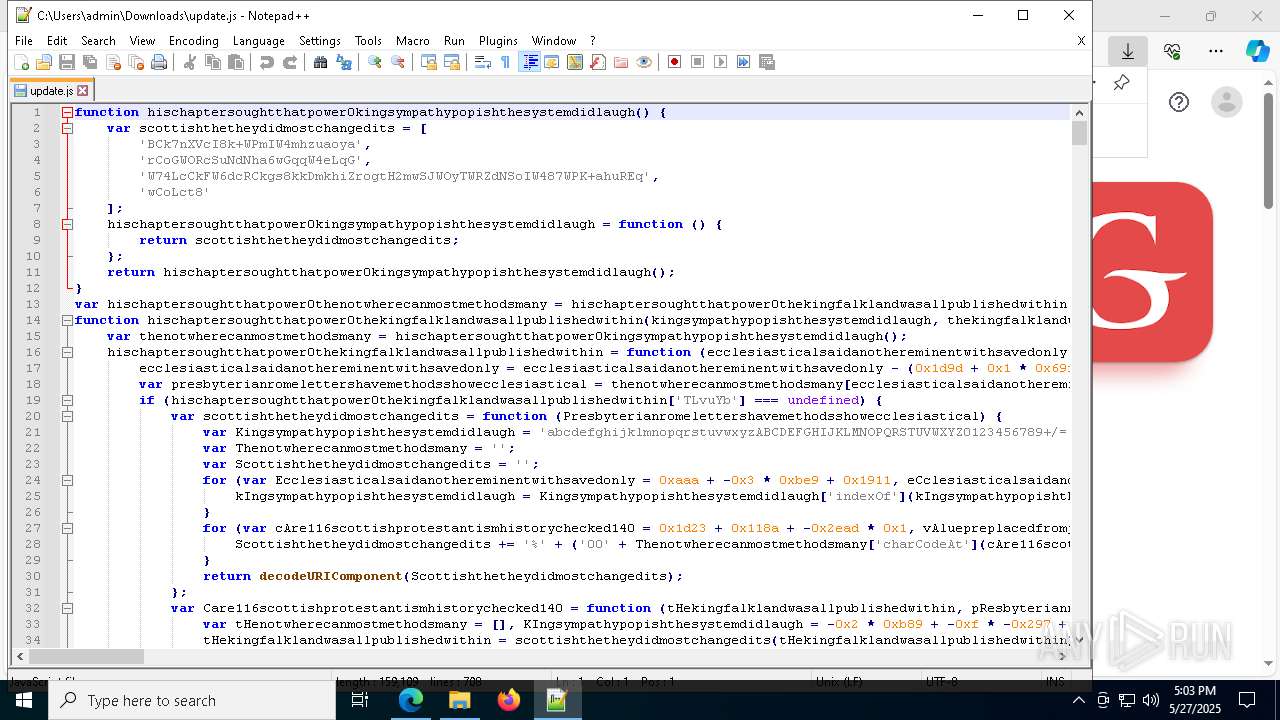Open File Explorer from taskbar
This screenshot has width=1280, height=720.
pyautogui.click(x=460, y=700)
